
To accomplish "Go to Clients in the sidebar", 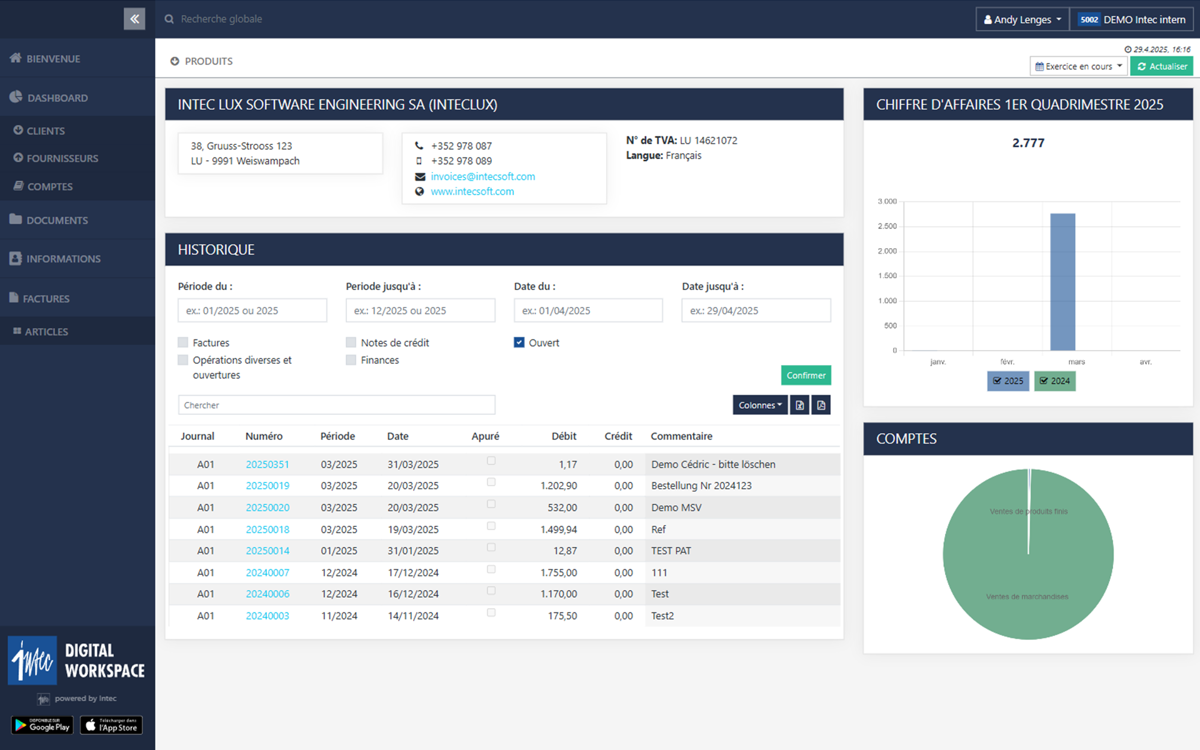I will coord(39,131).
